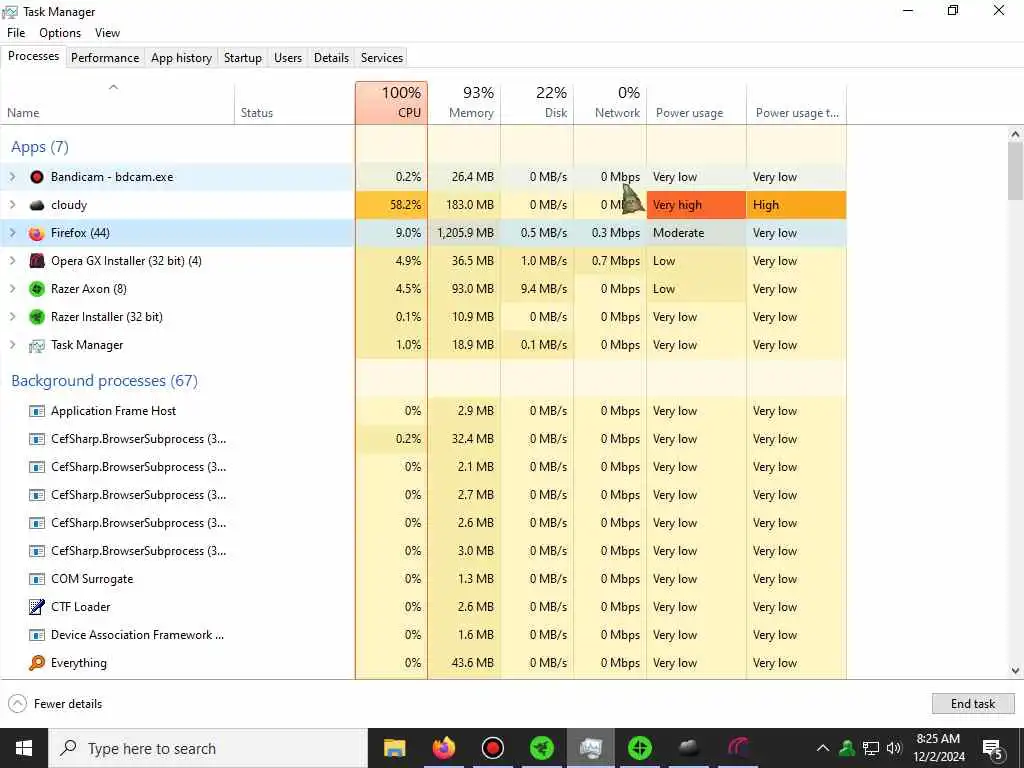Click the Razer Installer process icon
The width and height of the screenshot is (1024, 768).
(37, 317)
